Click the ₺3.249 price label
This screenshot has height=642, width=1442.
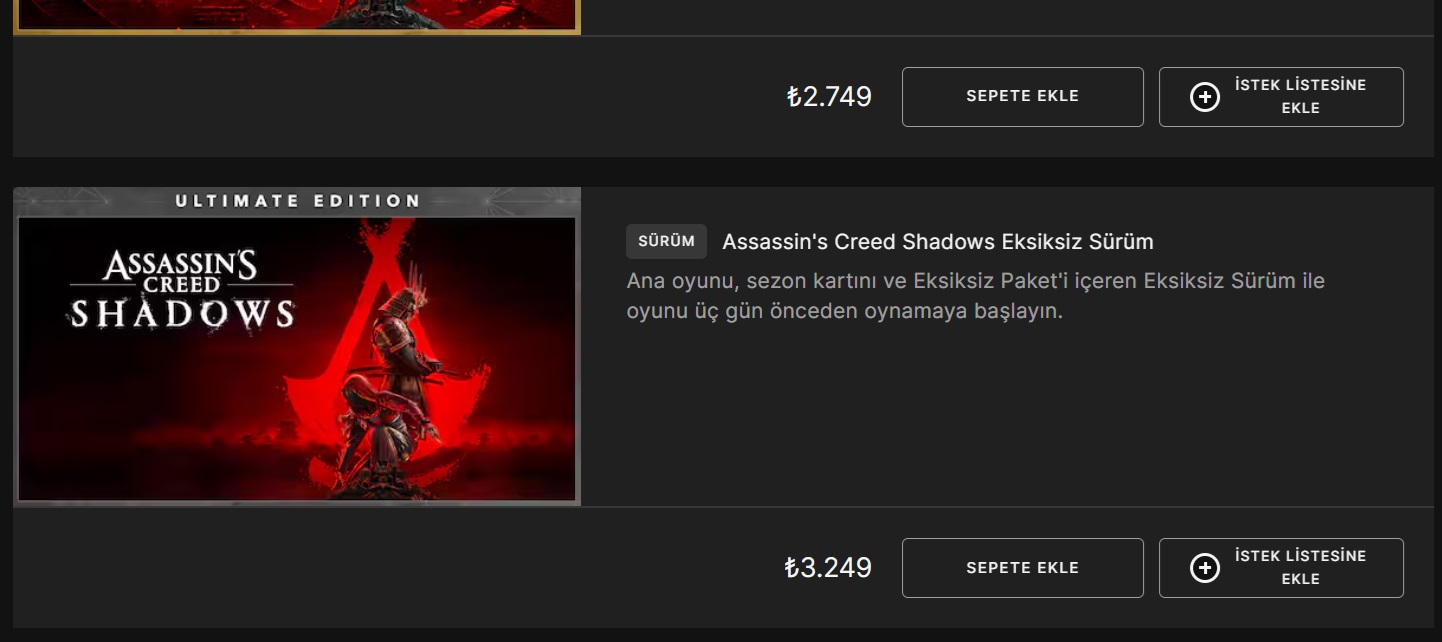[828, 568]
